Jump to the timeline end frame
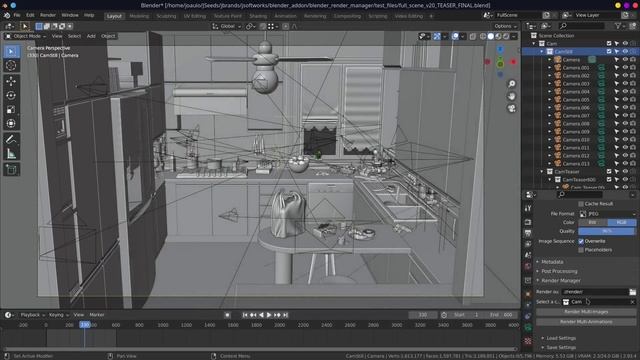Image resolution: width=640 pixels, height=360 pixels. pos(285,315)
